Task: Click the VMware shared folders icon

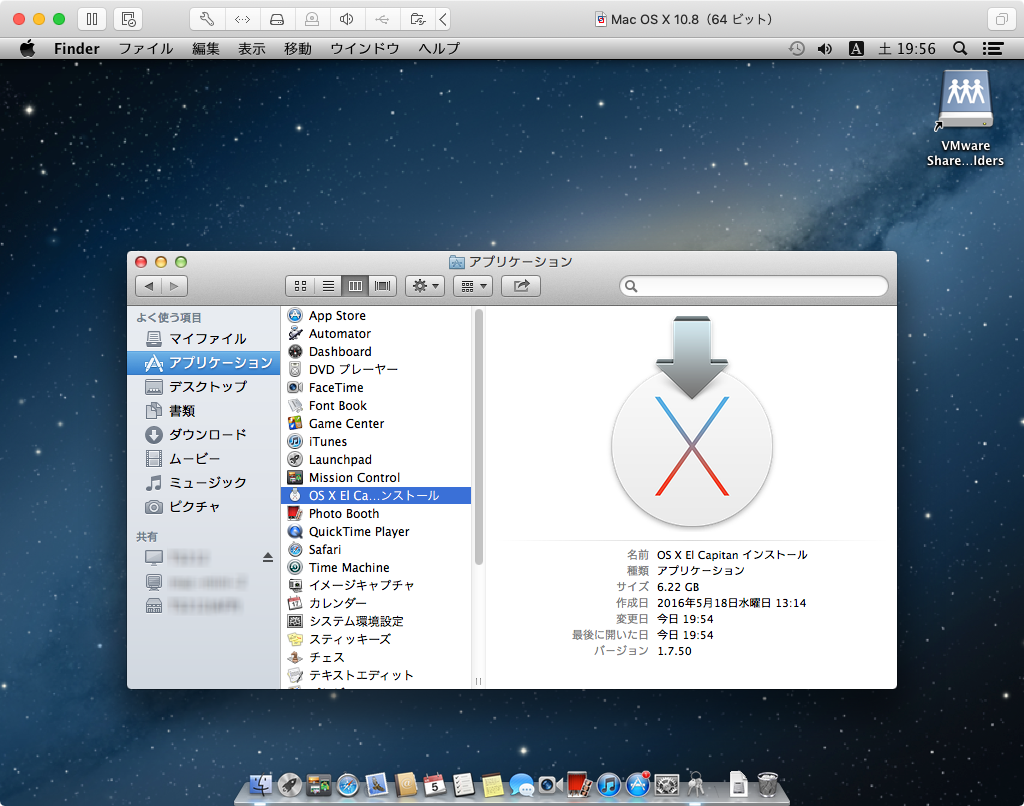Action: (417, 19)
